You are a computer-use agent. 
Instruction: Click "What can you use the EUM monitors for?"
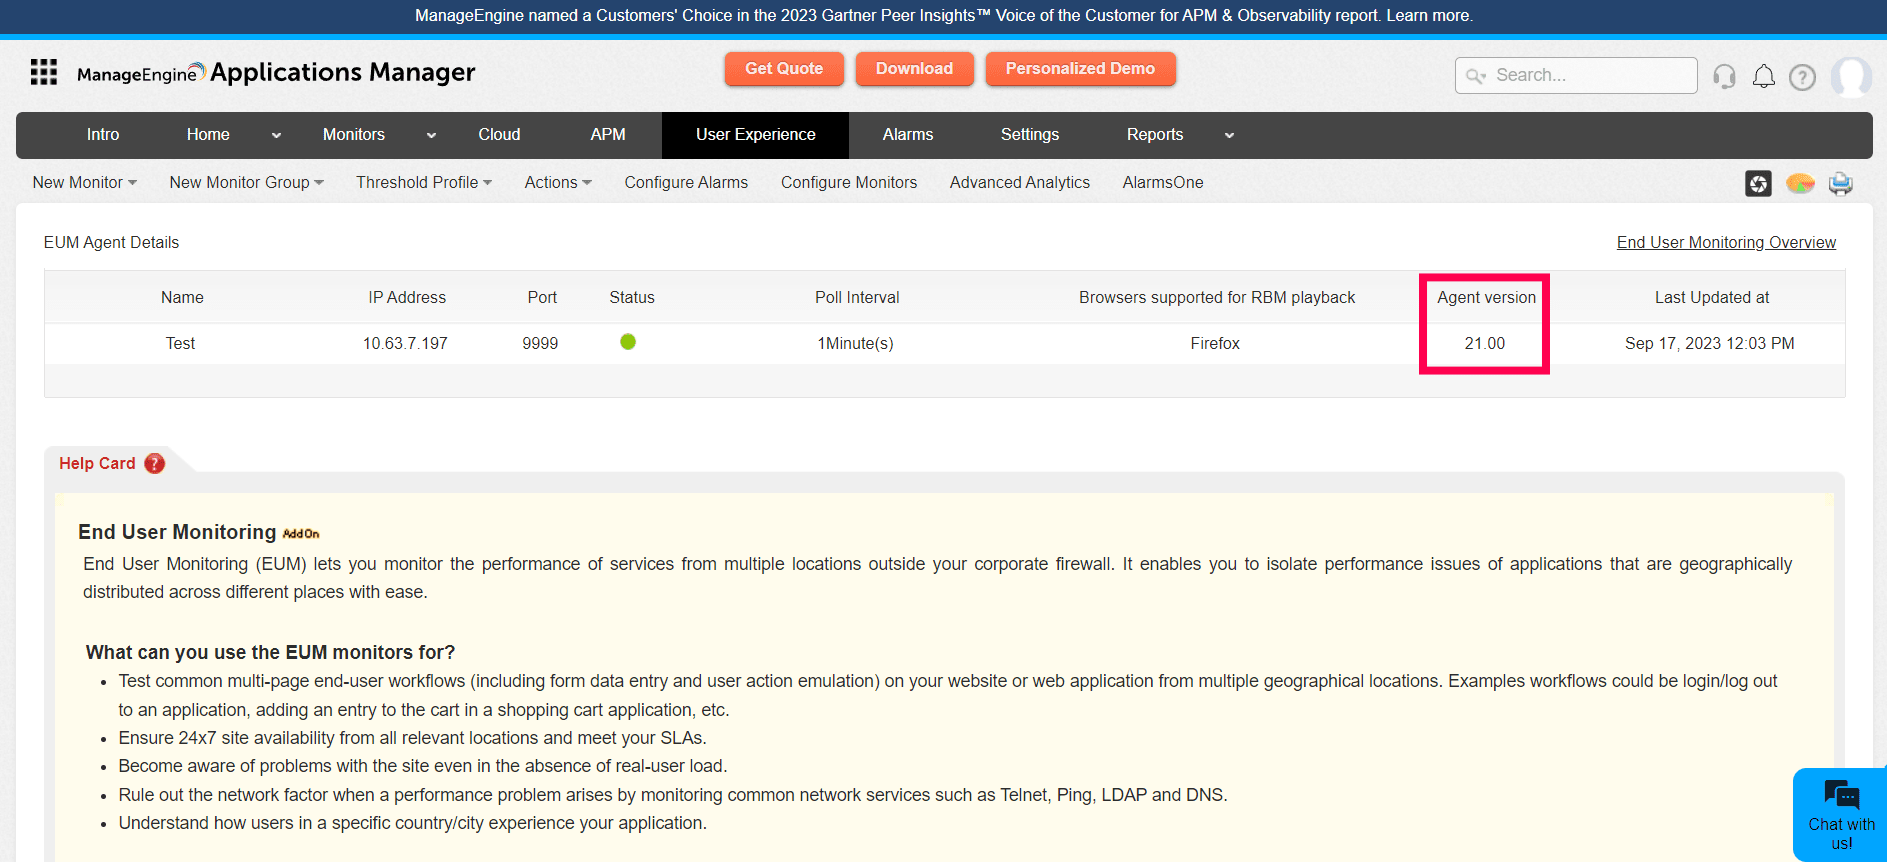270,652
